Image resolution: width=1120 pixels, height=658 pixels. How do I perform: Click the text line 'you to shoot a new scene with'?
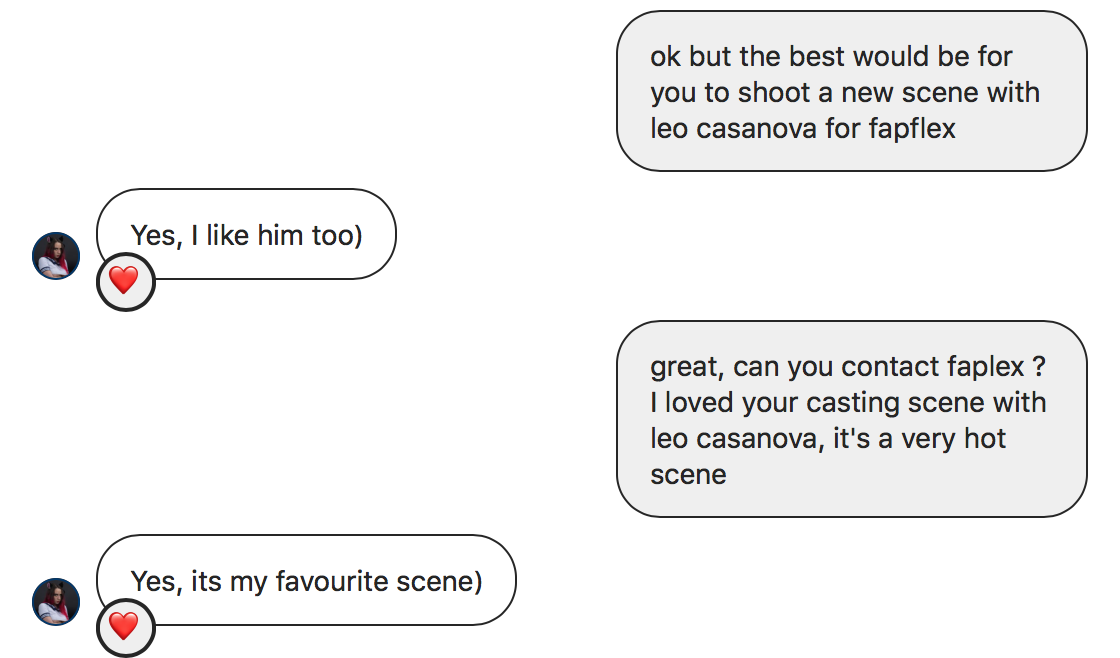845,93
